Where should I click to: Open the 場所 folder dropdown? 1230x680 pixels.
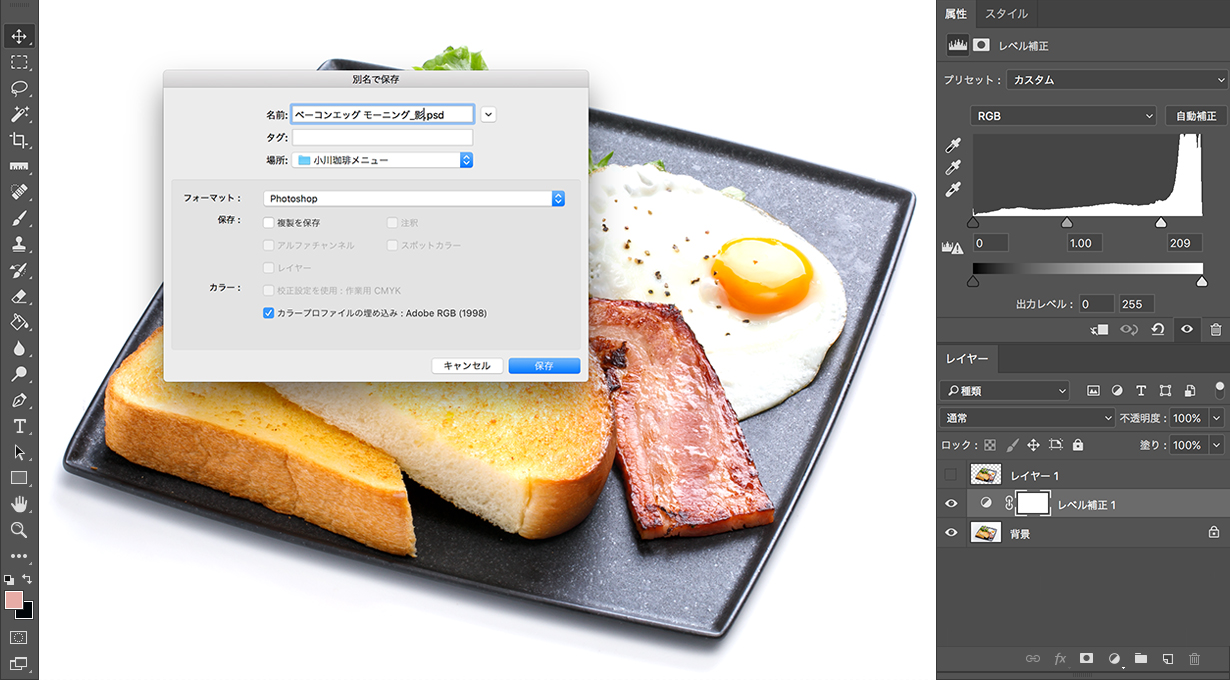pyautogui.click(x=382, y=160)
